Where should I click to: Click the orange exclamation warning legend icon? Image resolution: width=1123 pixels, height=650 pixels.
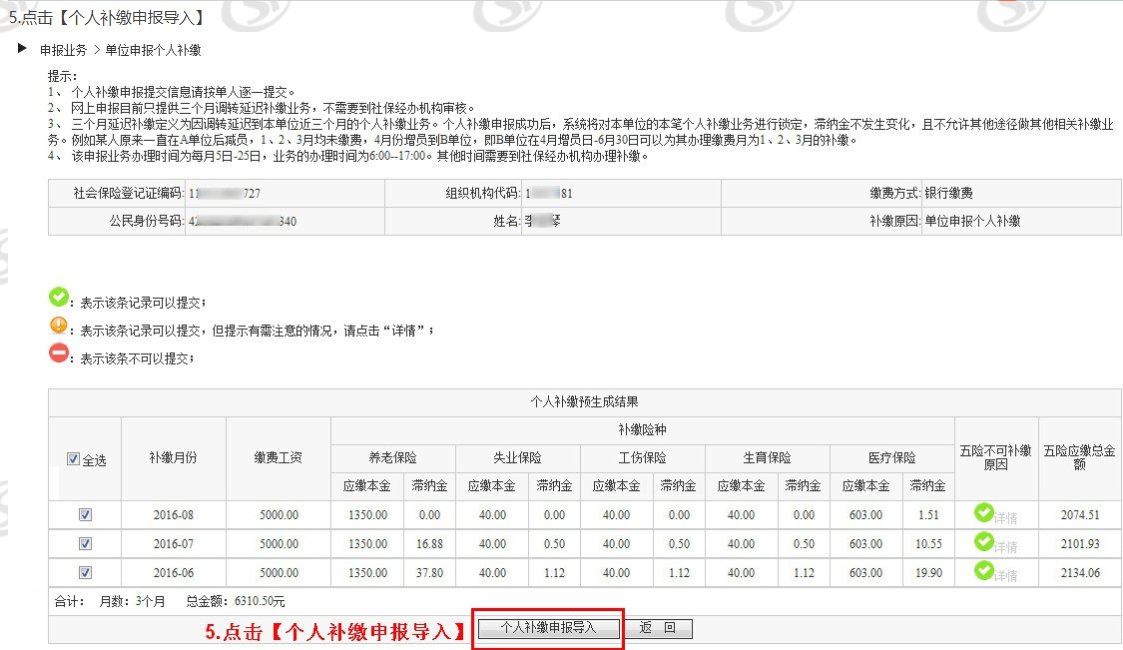tap(59, 325)
